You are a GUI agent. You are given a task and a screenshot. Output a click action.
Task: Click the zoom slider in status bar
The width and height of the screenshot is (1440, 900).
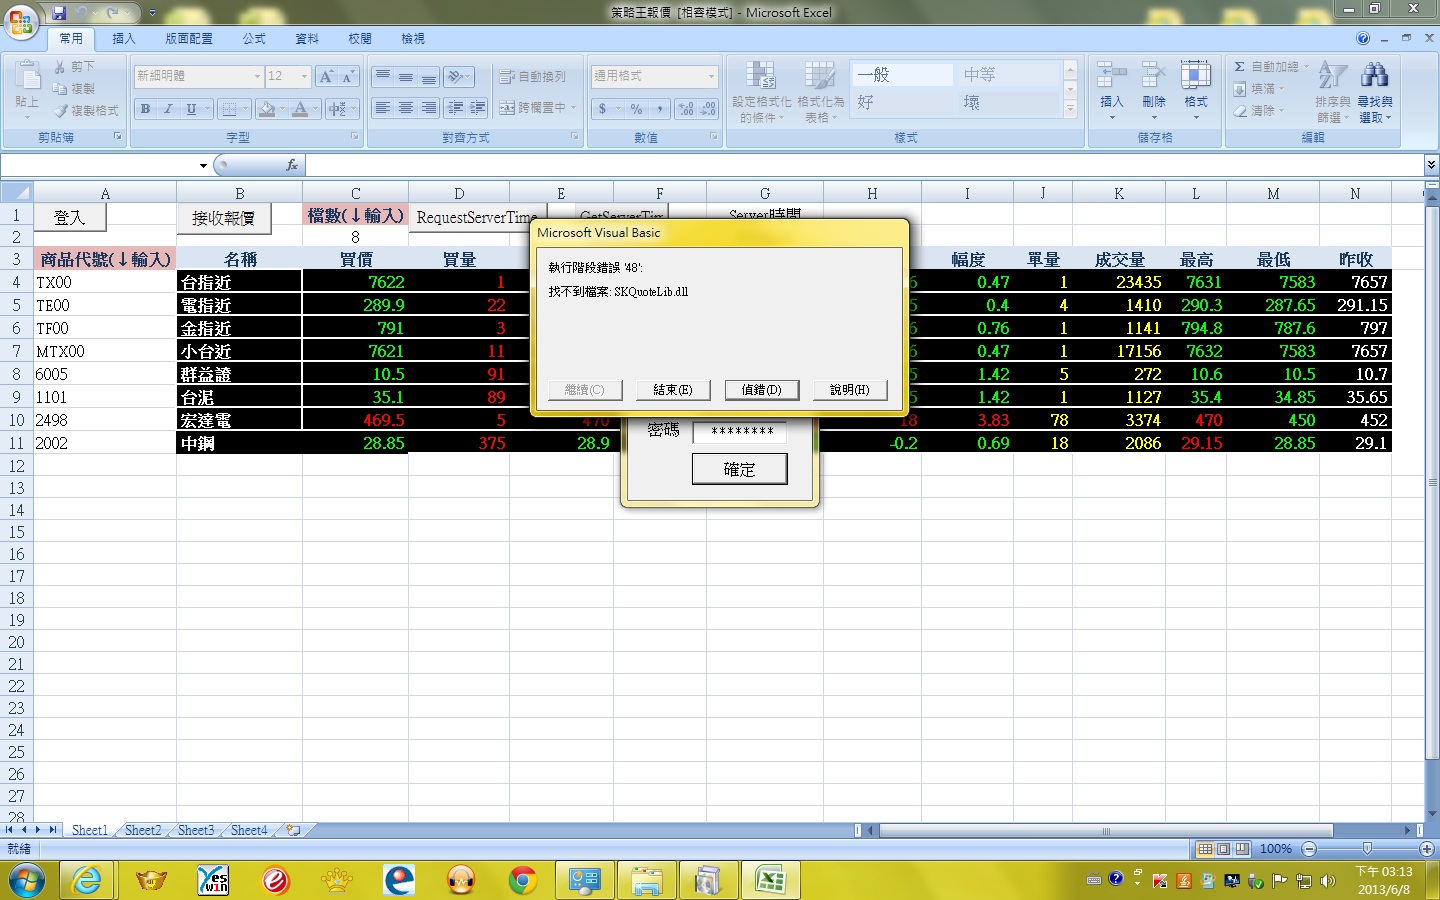(1368, 849)
